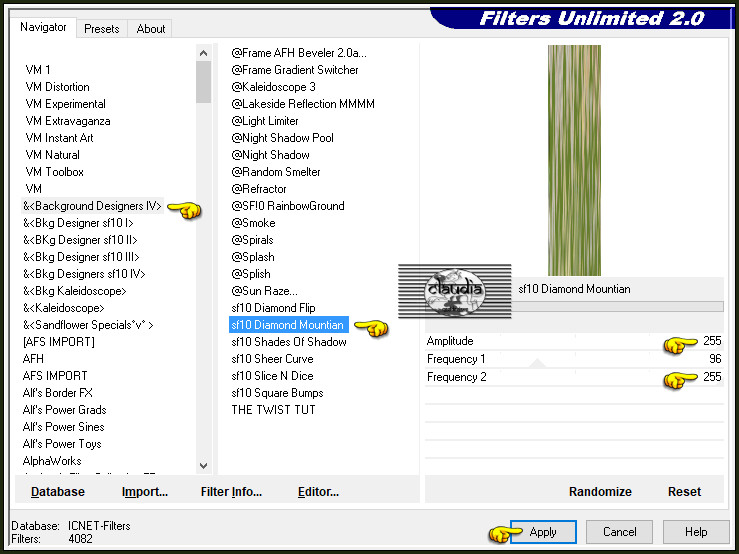Select VM Toolbox category

click(55, 172)
